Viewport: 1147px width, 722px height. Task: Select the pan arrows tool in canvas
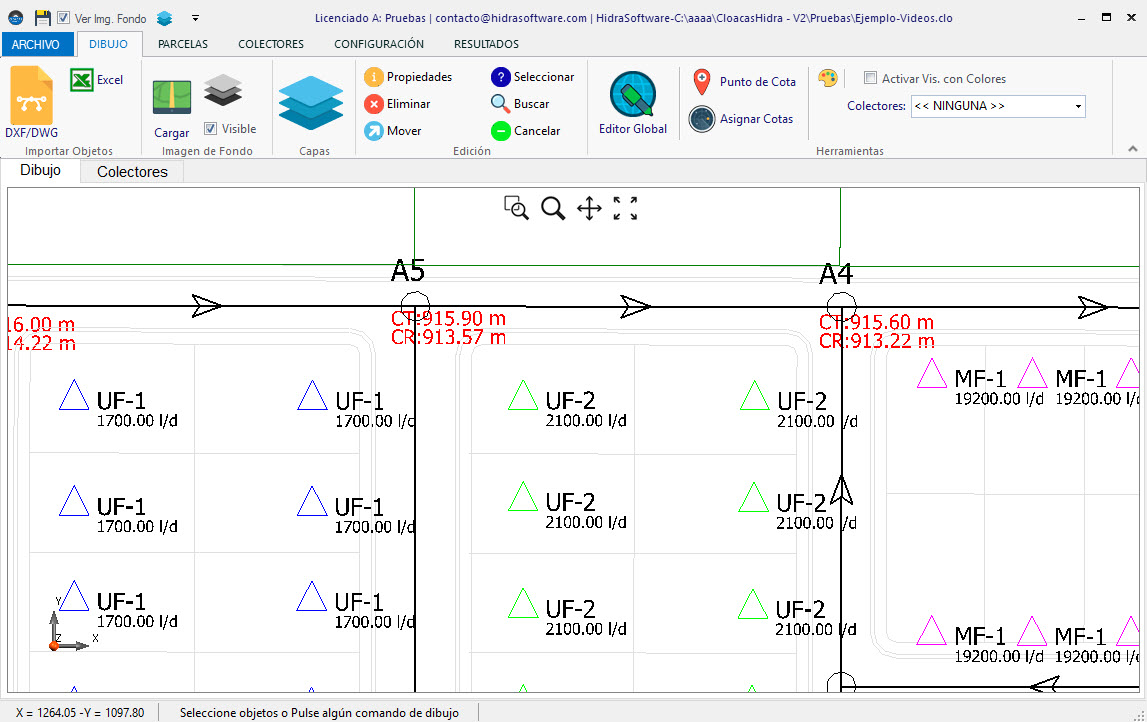(x=589, y=208)
